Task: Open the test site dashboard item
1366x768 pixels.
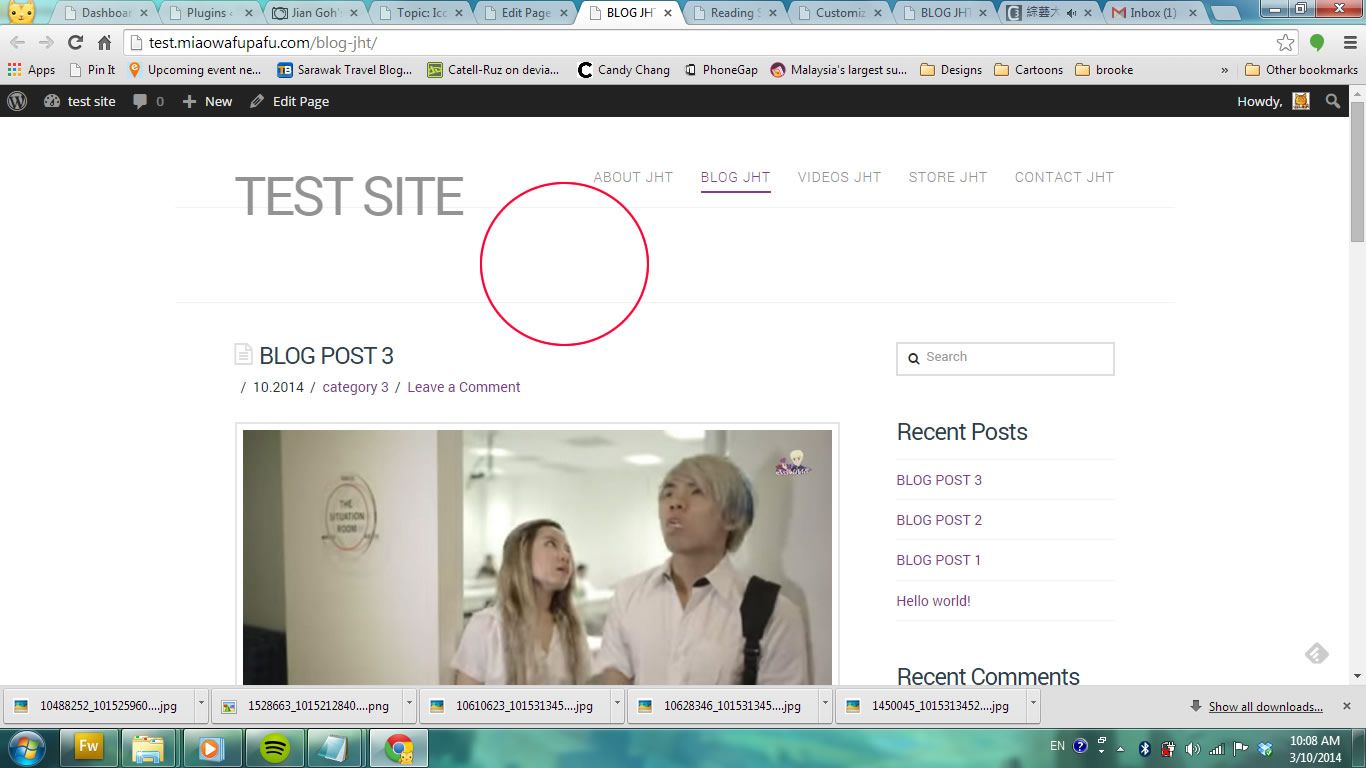Action: click(x=80, y=101)
